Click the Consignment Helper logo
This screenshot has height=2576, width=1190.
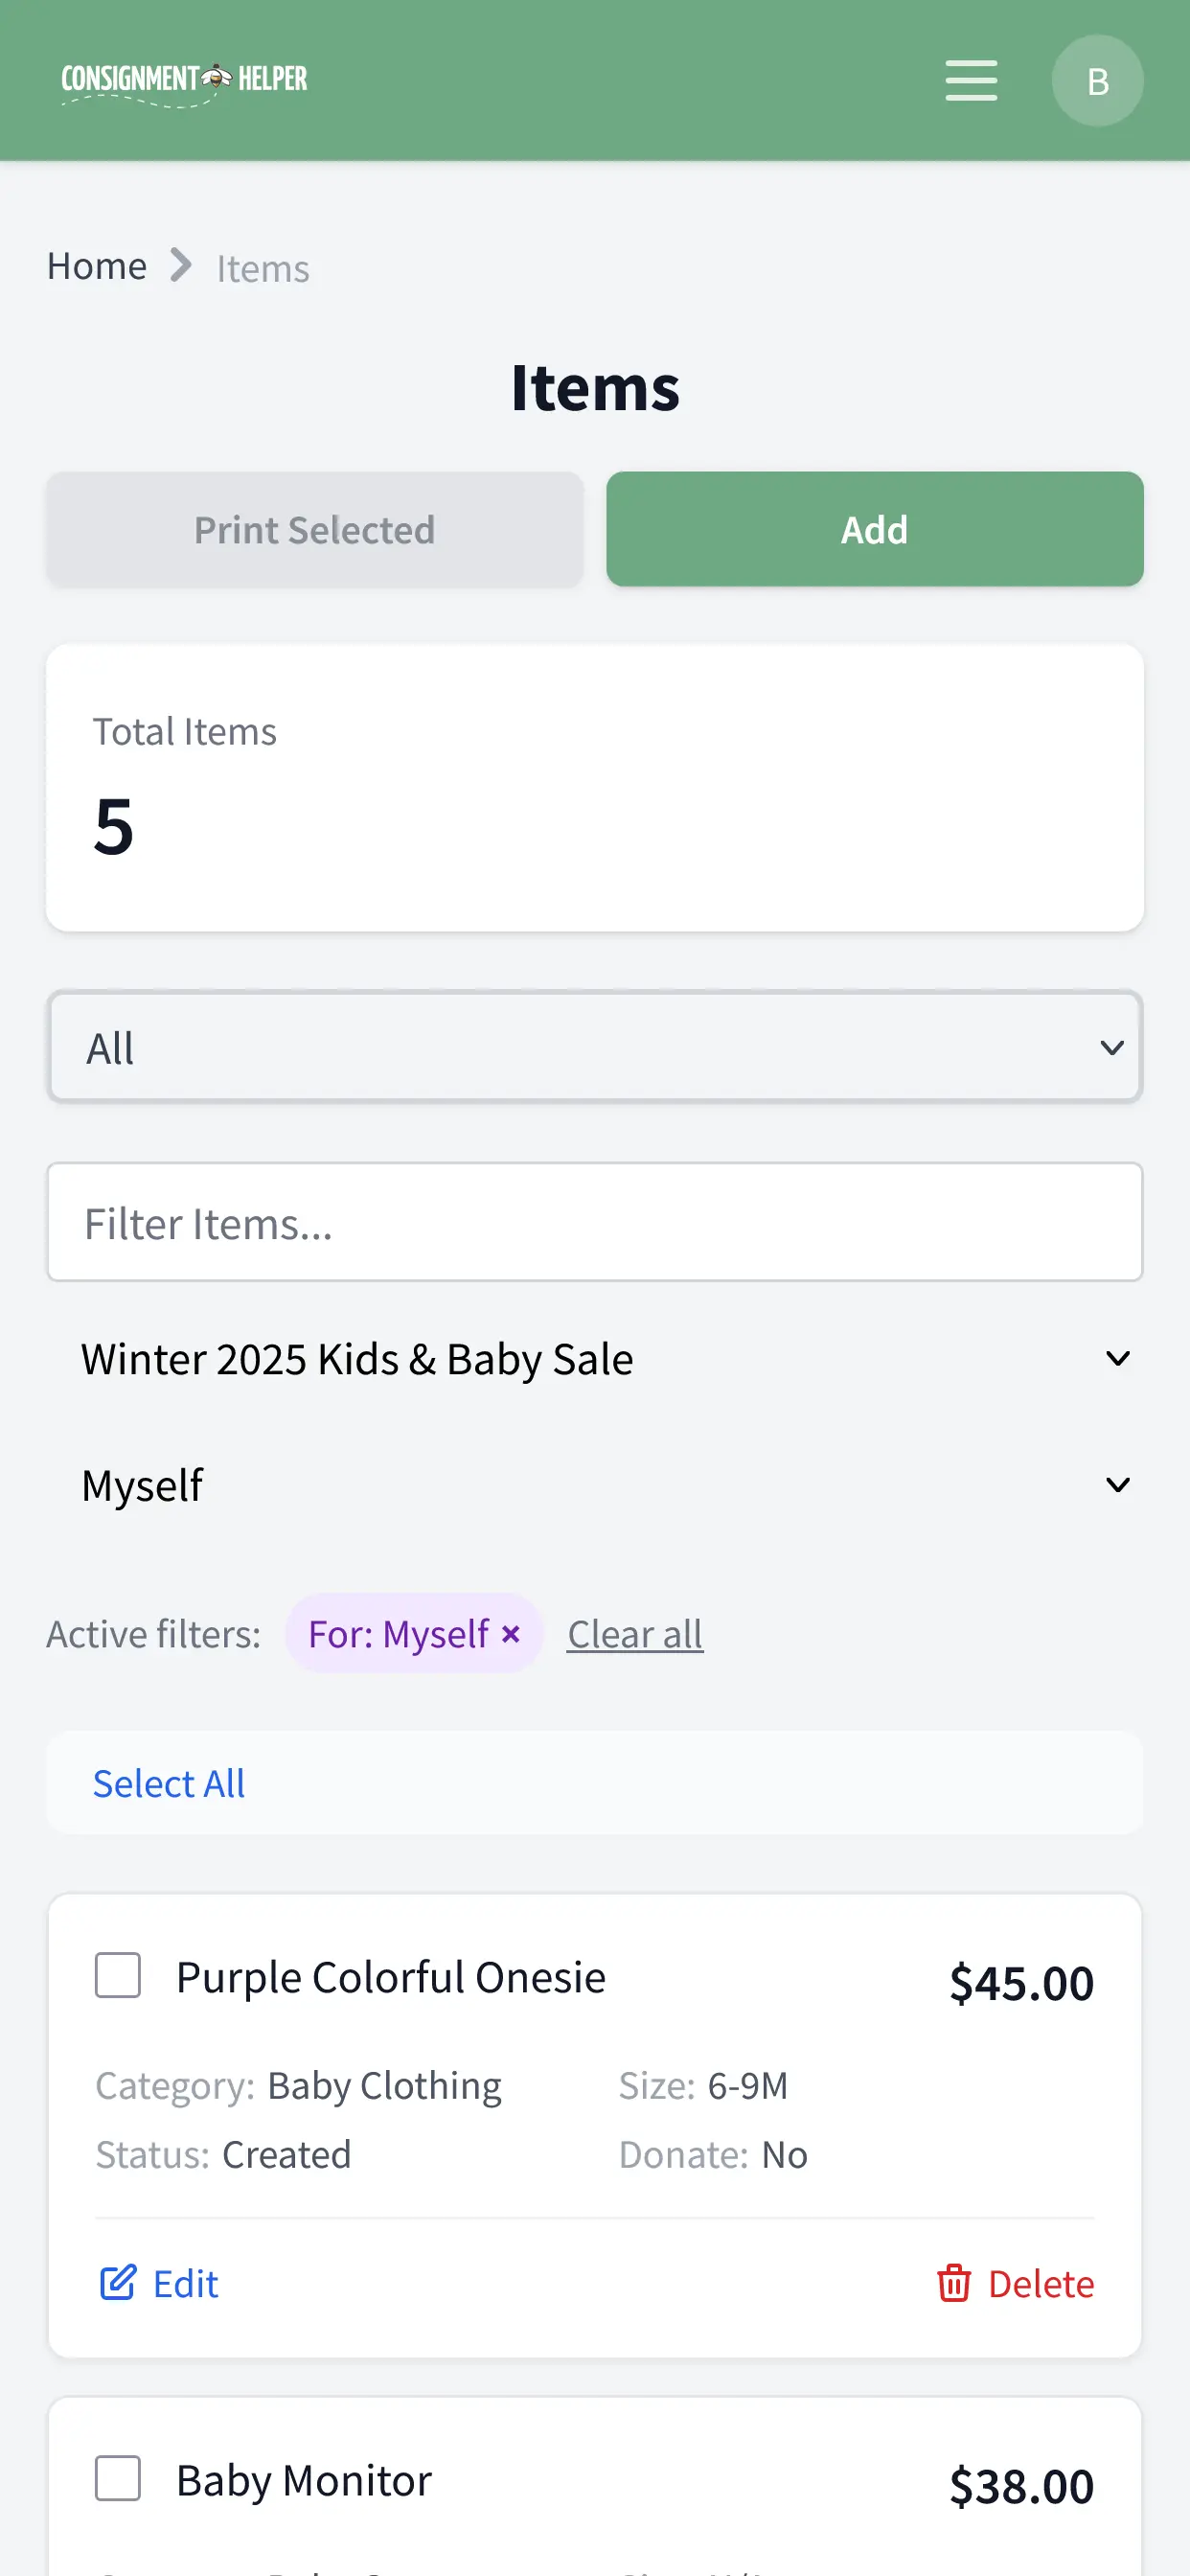pyautogui.click(x=183, y=78)
